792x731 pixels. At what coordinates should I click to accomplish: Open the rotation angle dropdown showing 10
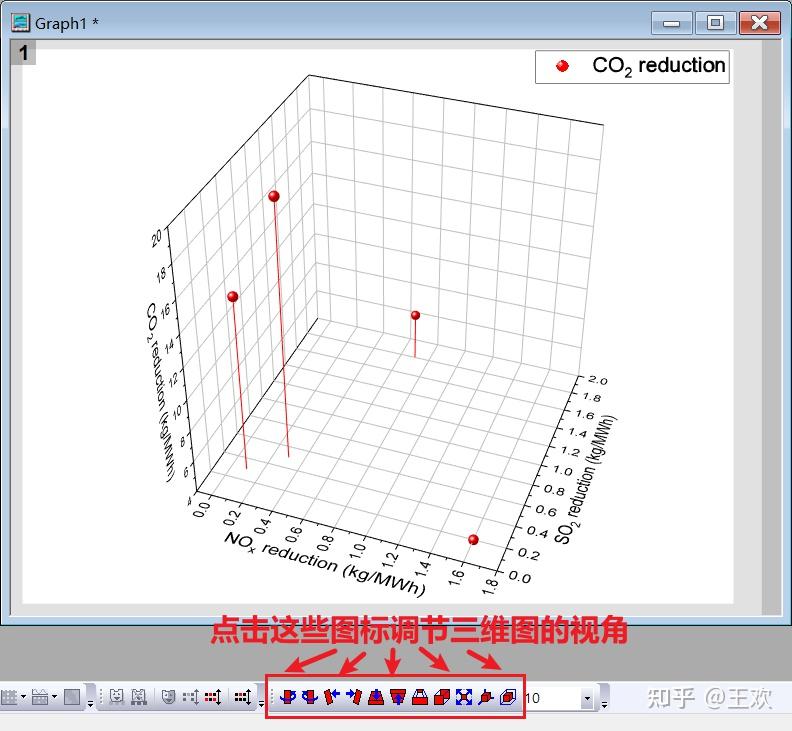point(587,698)
